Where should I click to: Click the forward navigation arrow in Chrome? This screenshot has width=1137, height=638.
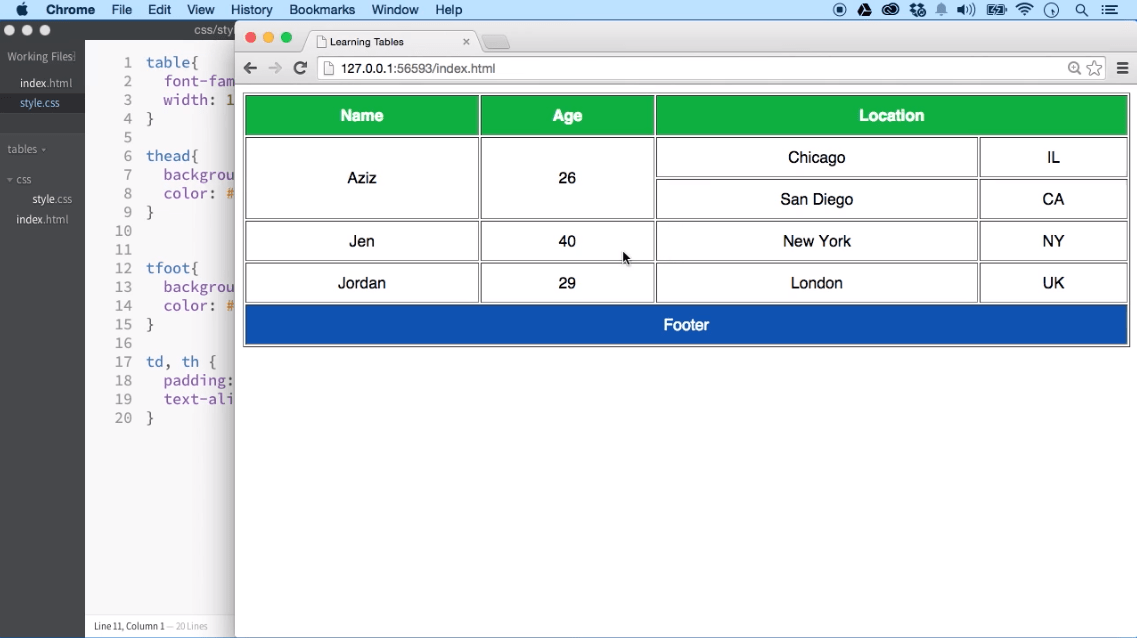[275, 68]
